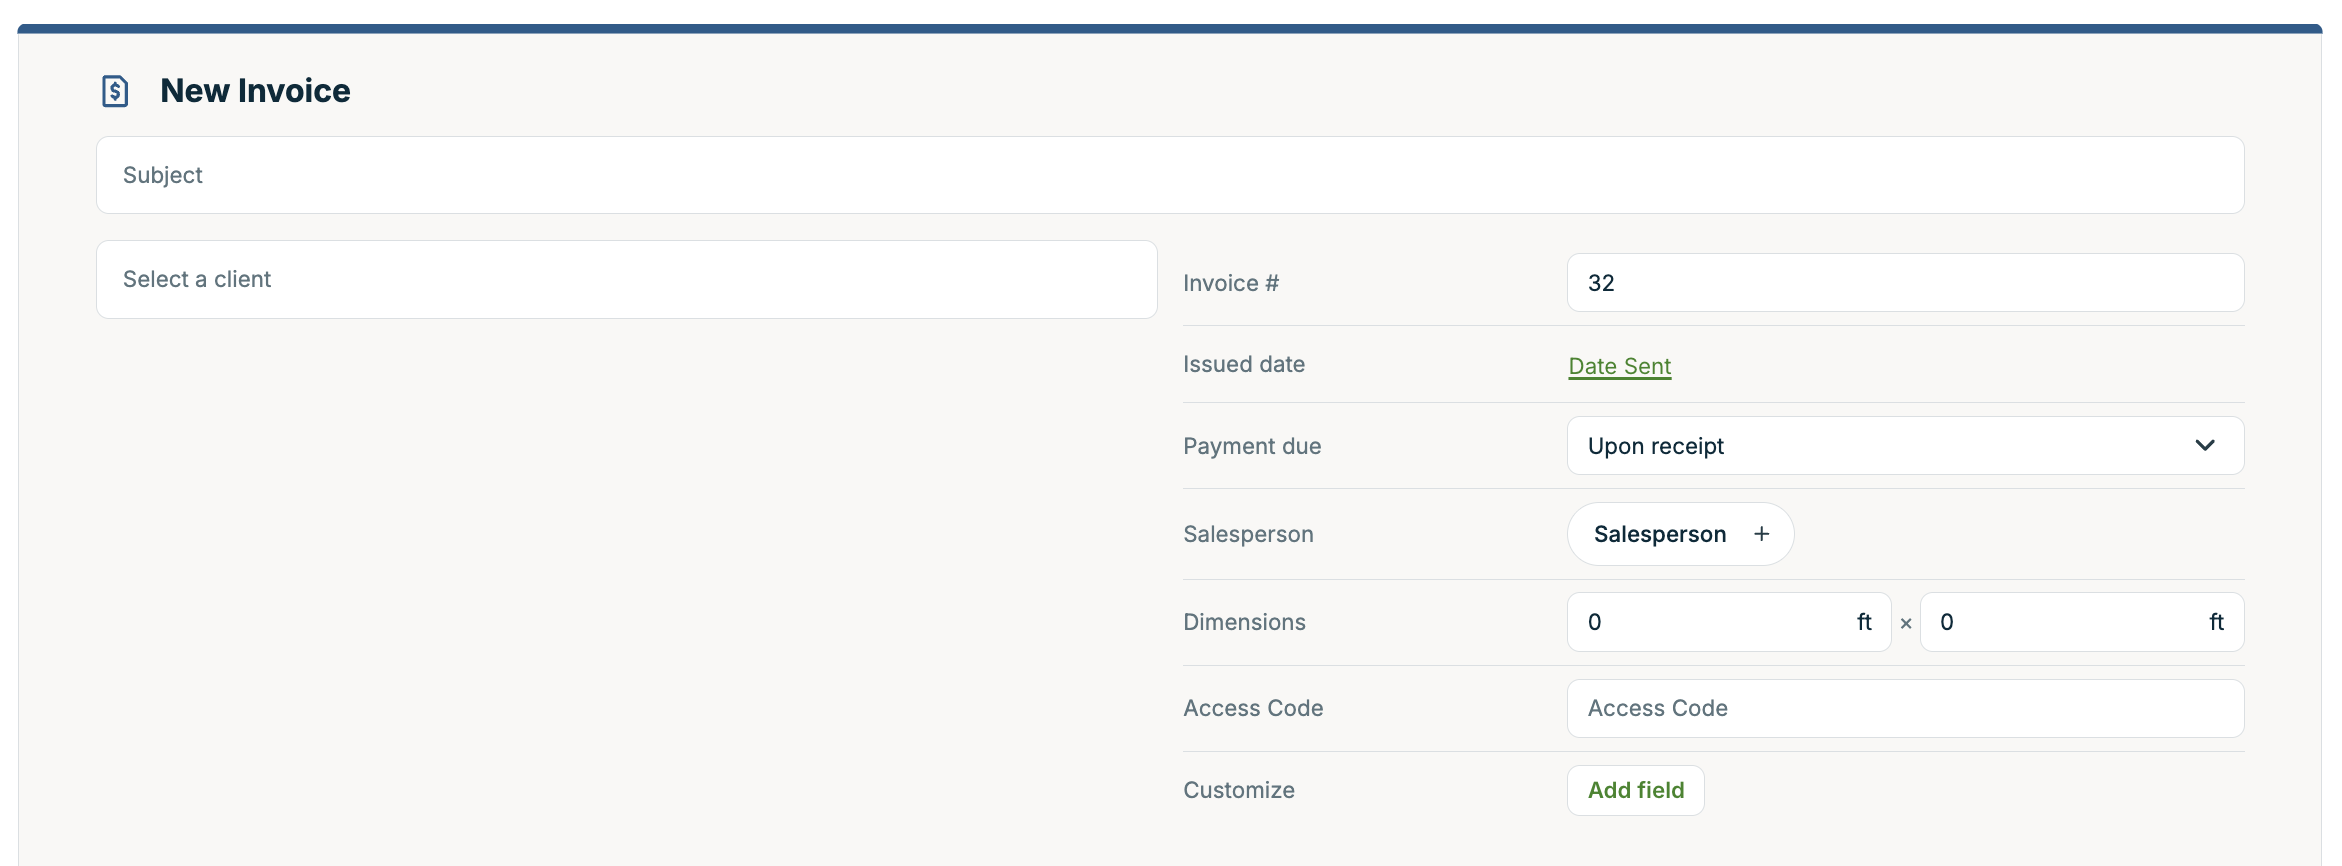Click the 'Customize' row label
Screen dimensions: 2342x866
[1238, 790]
